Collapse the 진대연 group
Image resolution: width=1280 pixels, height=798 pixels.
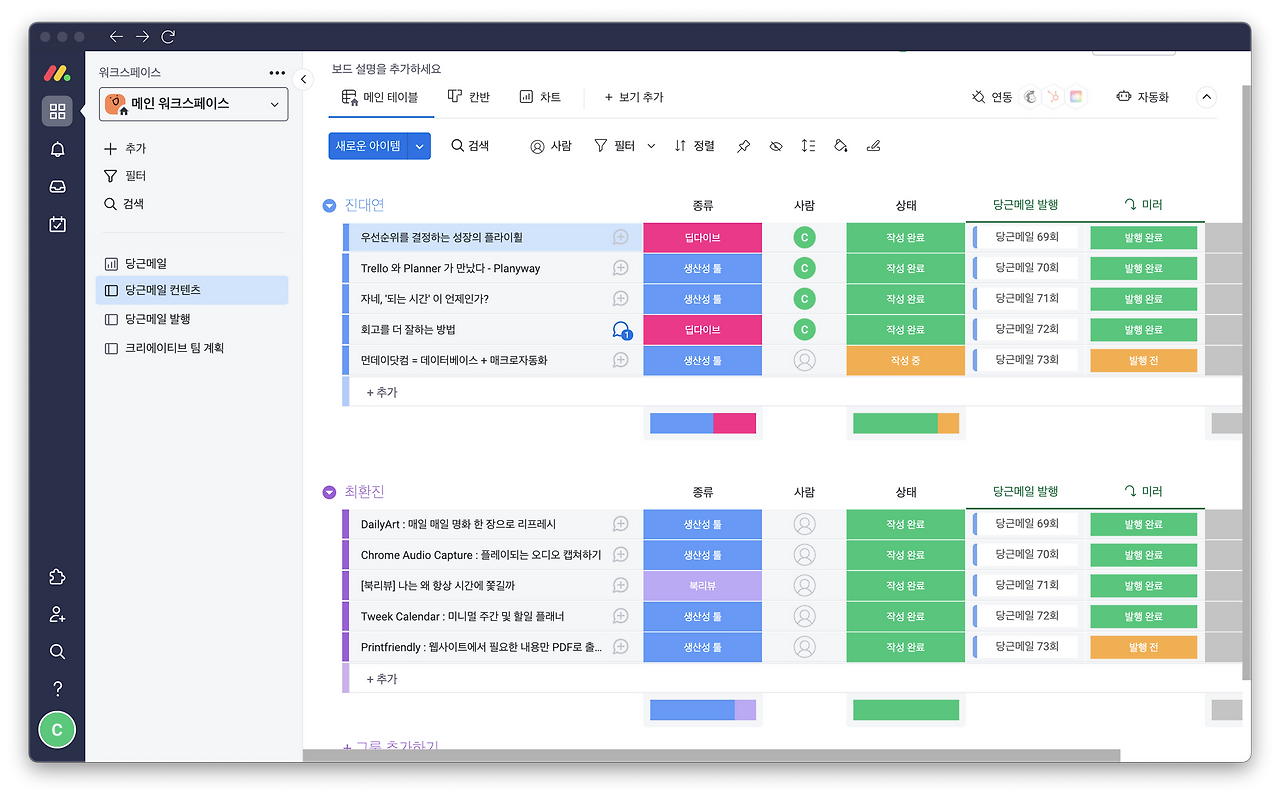coord(329,206)
